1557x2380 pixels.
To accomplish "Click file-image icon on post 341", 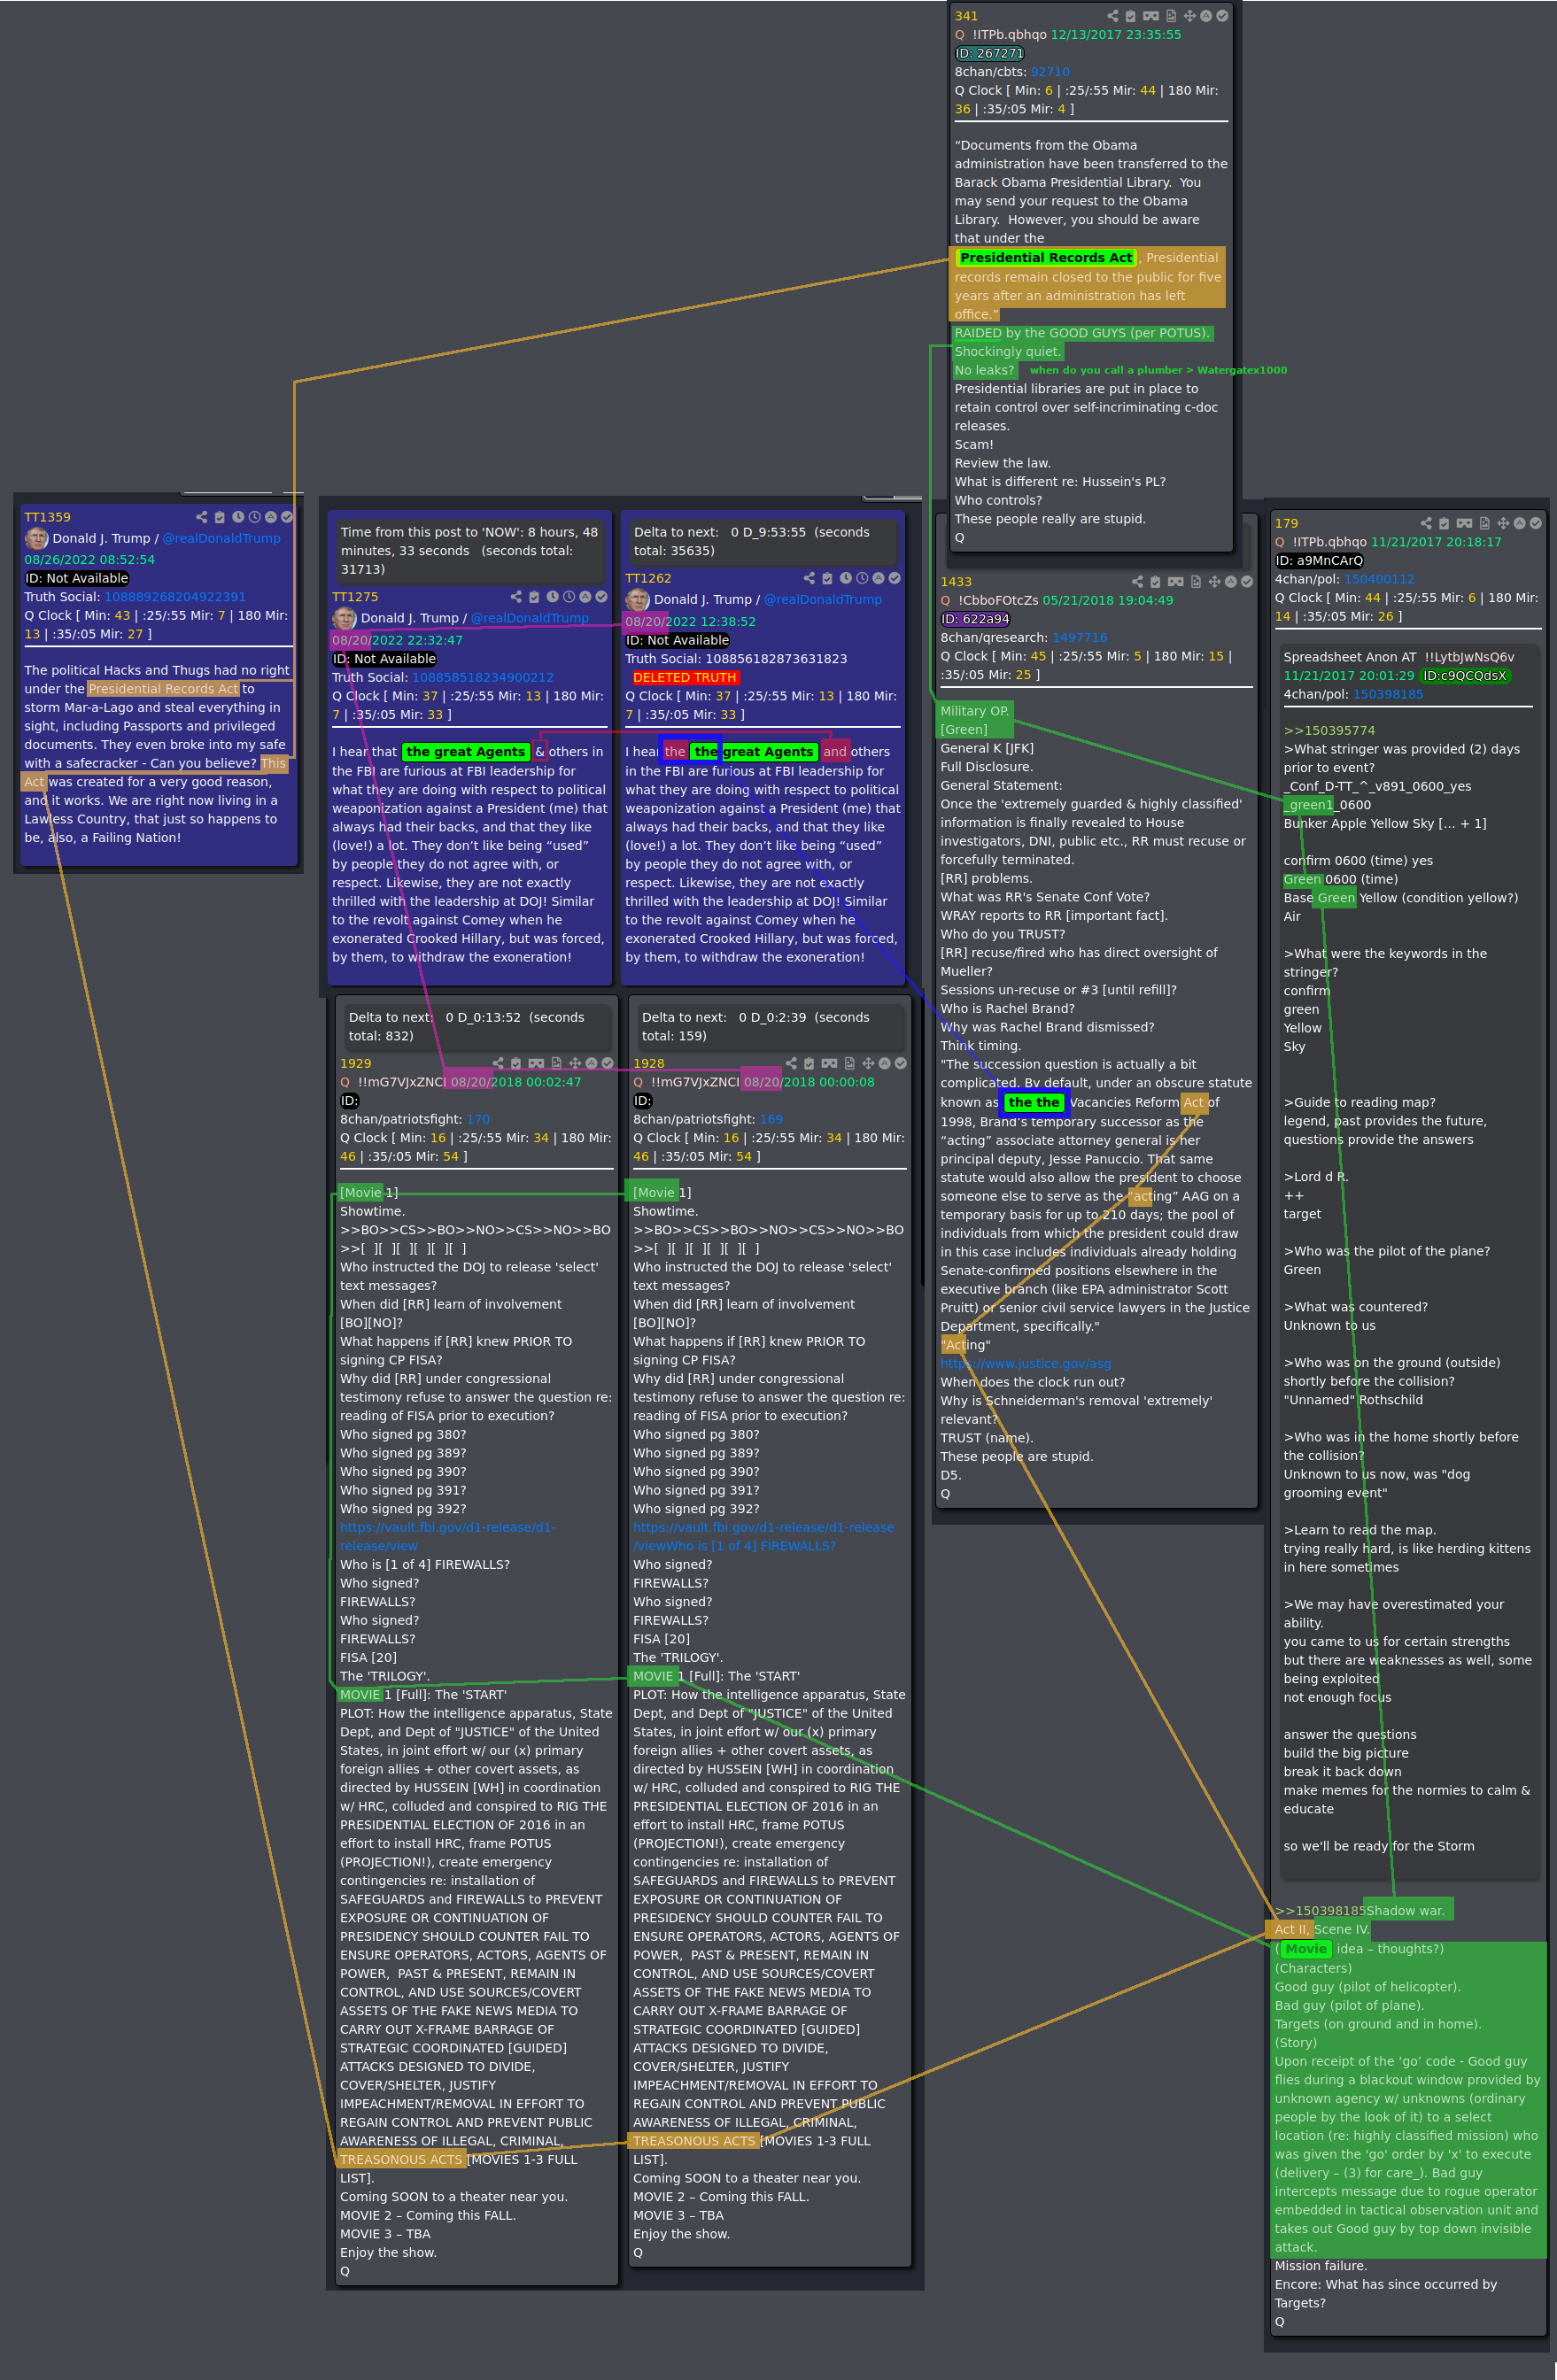I will [1171, 16].
